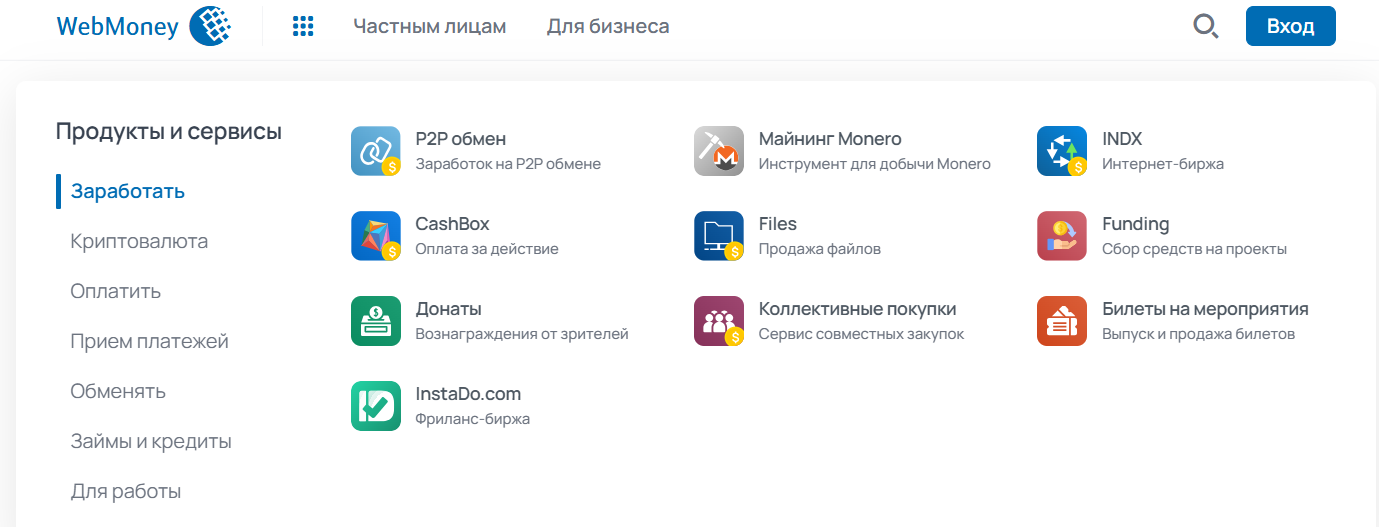The width and height of the screenshot is (1379, 527).
Task: Click the Билеты на мероприятия icon
Action: click(1062, 321)
